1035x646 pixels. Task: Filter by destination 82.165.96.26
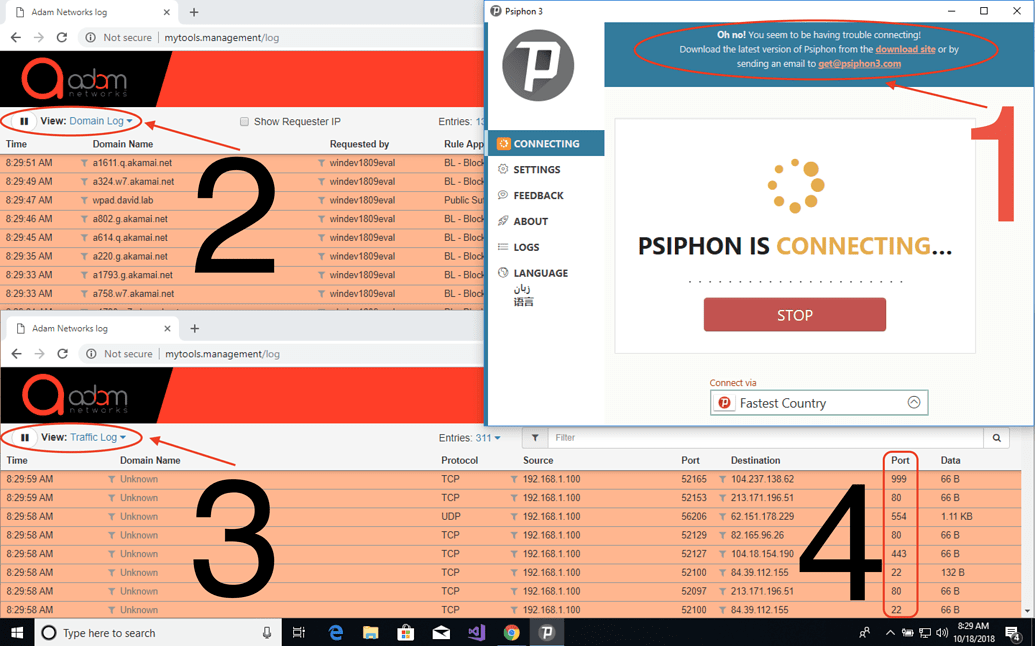click(722, 535)
